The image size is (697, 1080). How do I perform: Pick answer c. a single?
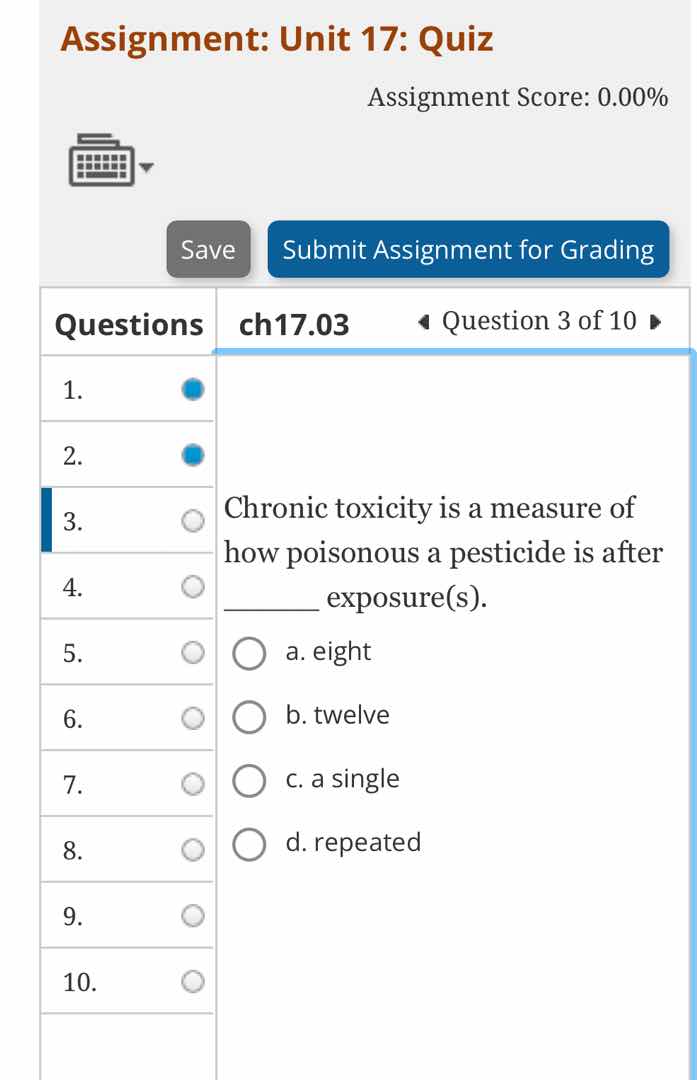pos(249,781)
